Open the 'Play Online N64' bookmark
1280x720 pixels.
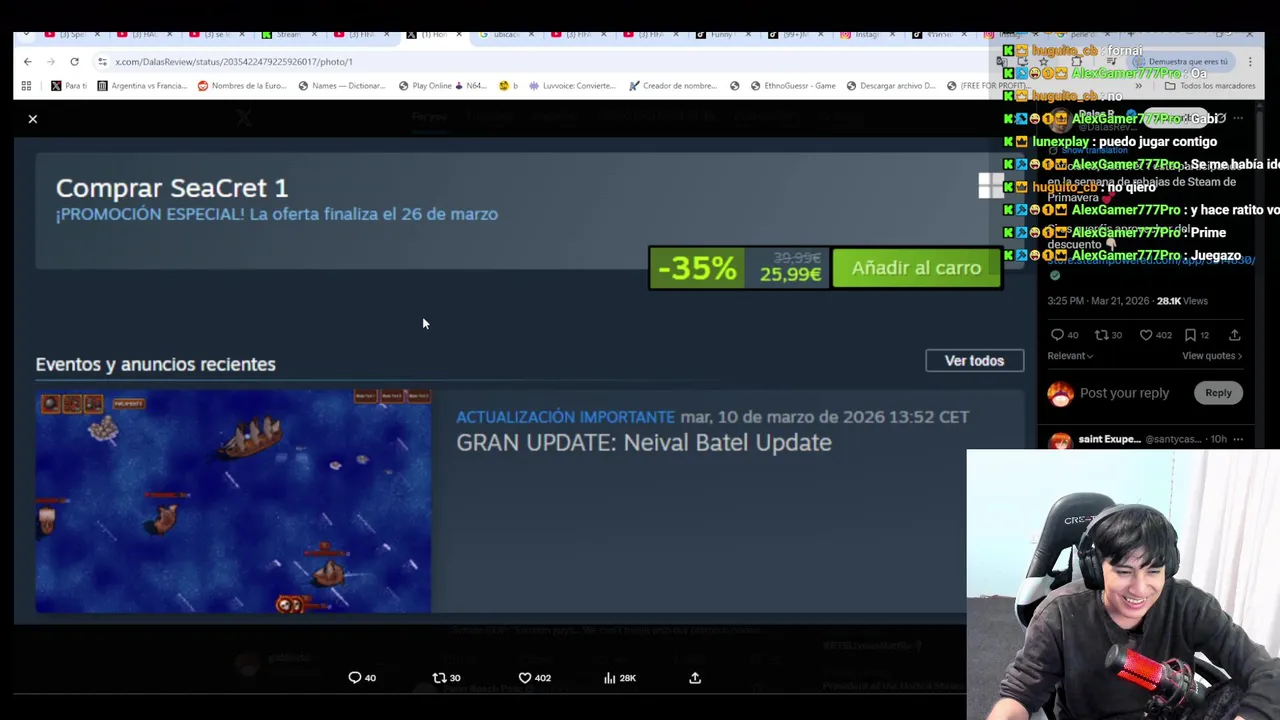pyautogui.click(x=442, y=86)
